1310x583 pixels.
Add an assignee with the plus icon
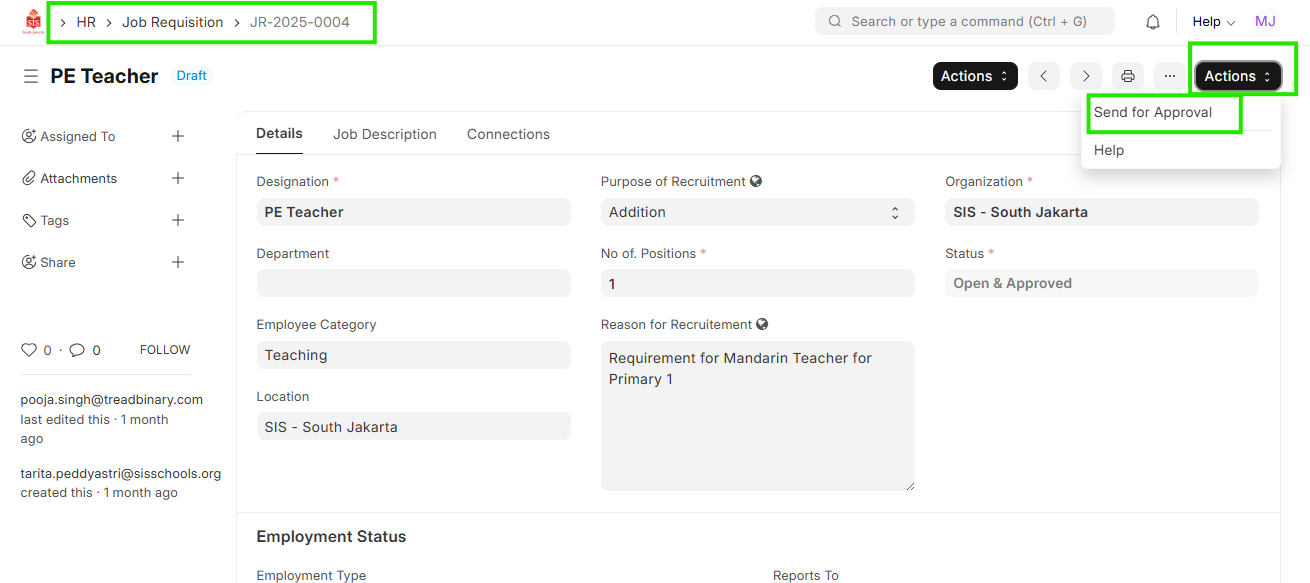(x=178, y=136)
